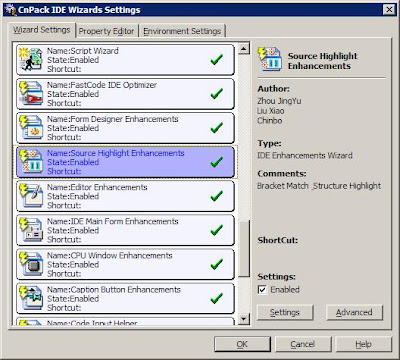Select Name:Editor Enhancements row text

click(x=97, y=187)
